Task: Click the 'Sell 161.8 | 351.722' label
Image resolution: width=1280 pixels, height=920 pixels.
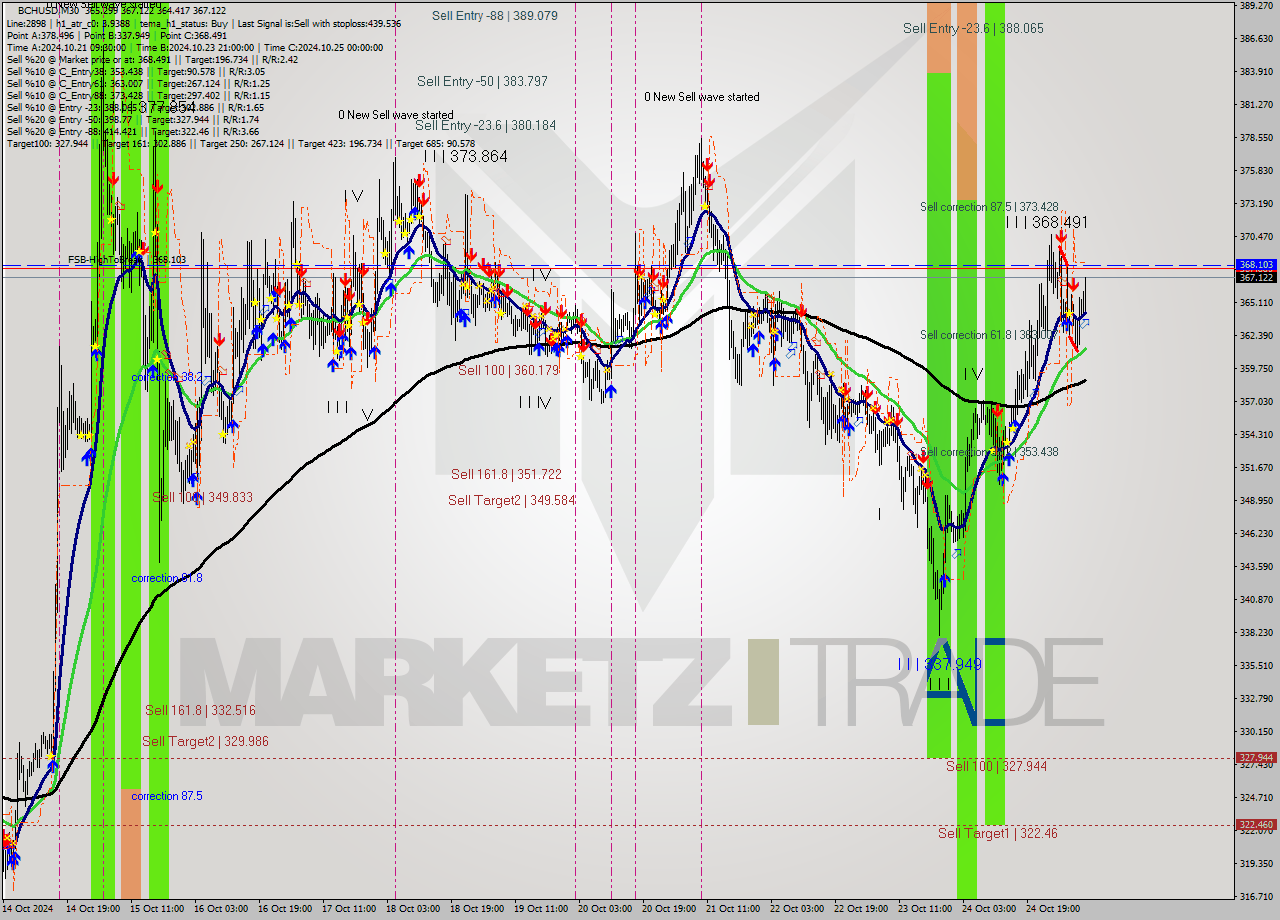Action: point(506,474)
